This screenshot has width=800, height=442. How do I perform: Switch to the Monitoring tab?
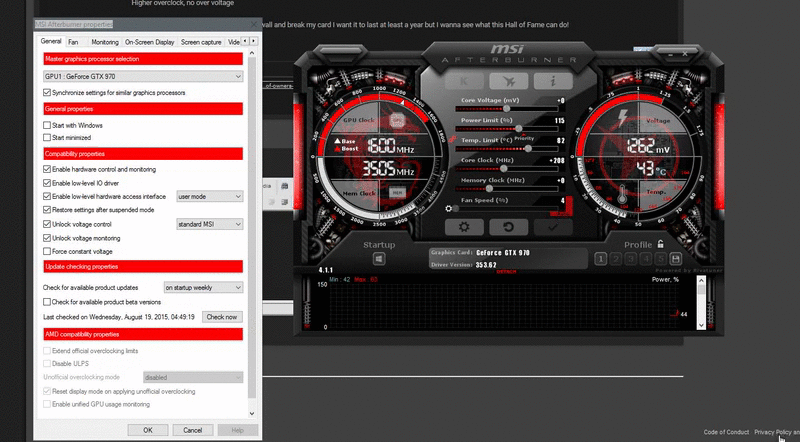105,42
